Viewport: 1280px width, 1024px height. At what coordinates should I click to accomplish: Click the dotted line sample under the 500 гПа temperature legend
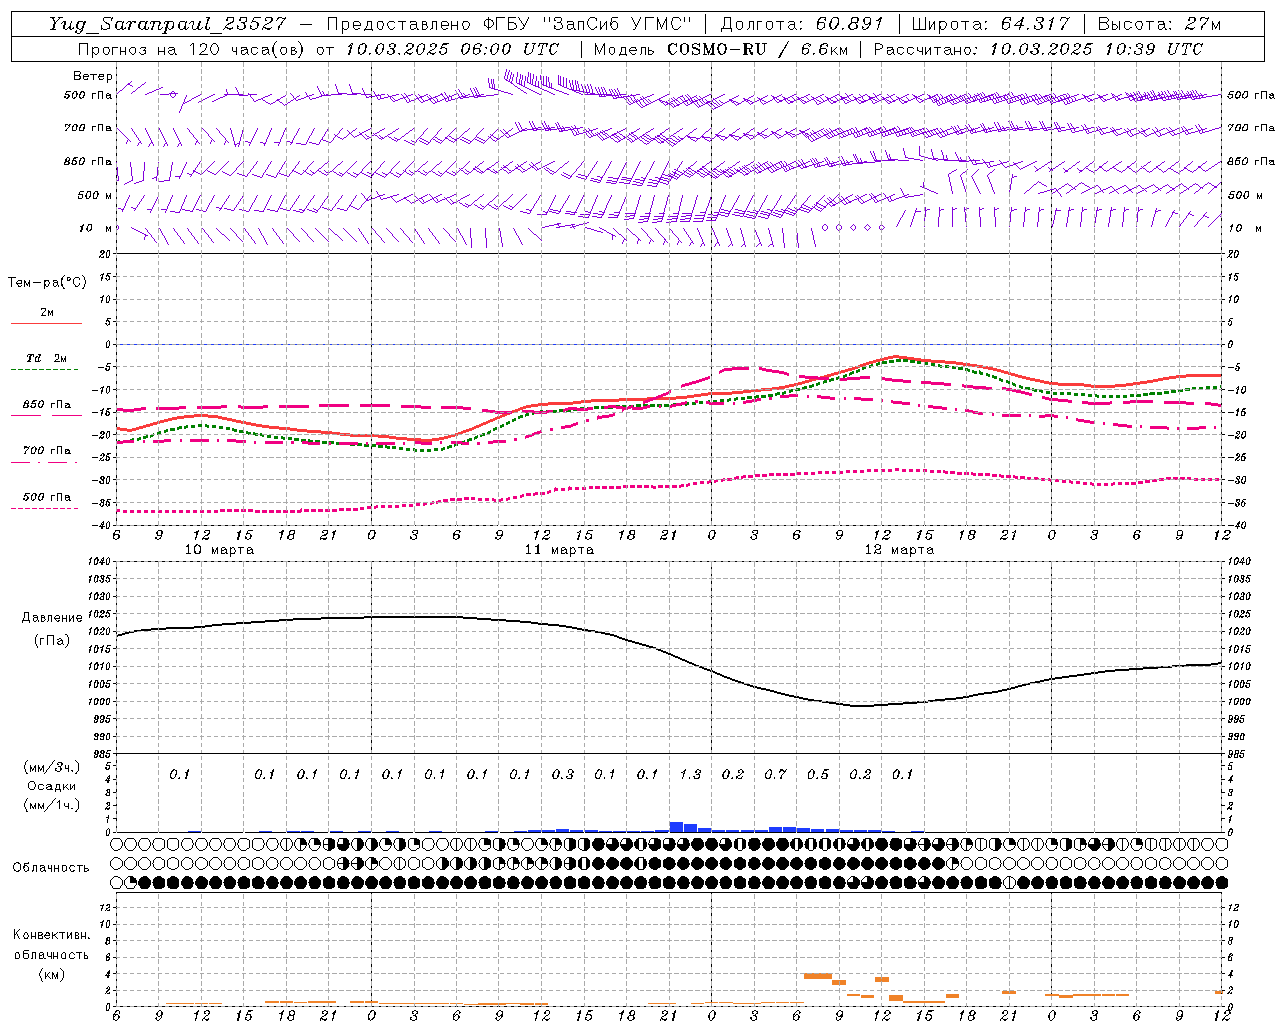[45, 509]
